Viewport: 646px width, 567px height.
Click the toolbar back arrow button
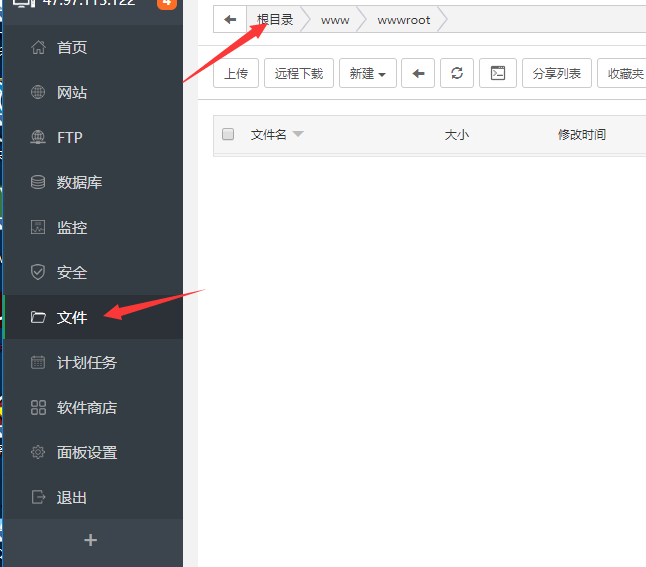418,73
